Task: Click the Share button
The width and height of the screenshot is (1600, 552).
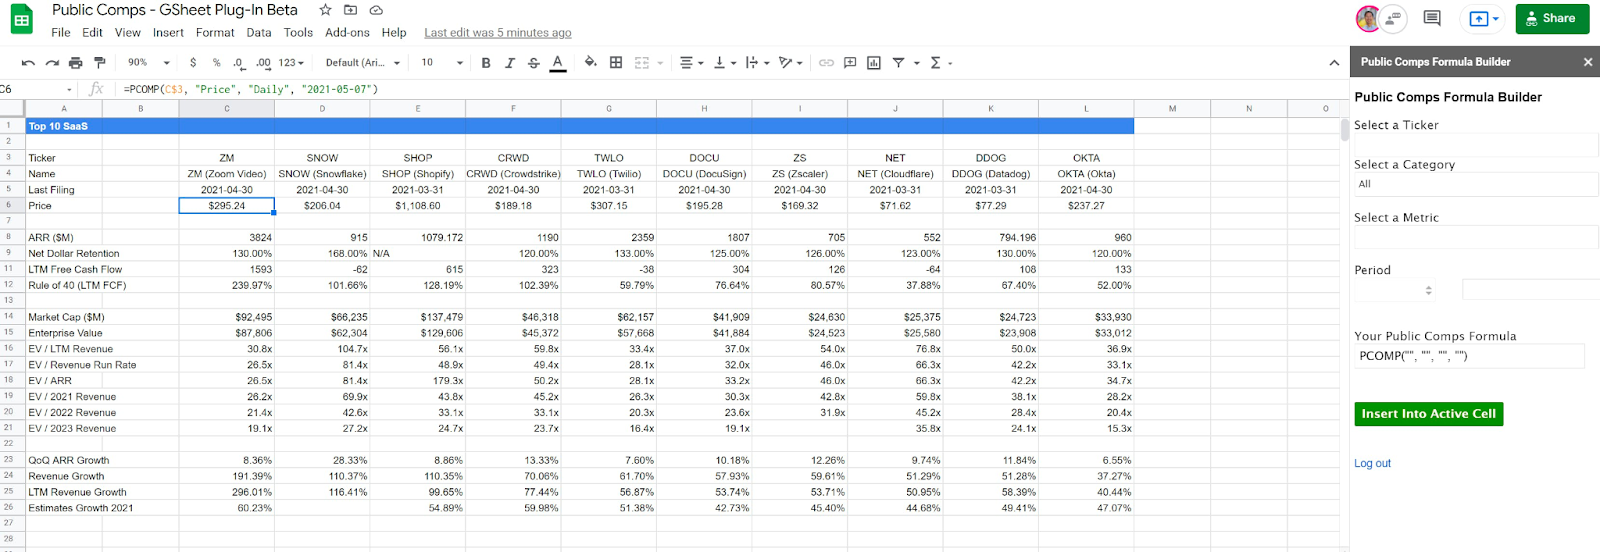Action: tap(1552, 19)
